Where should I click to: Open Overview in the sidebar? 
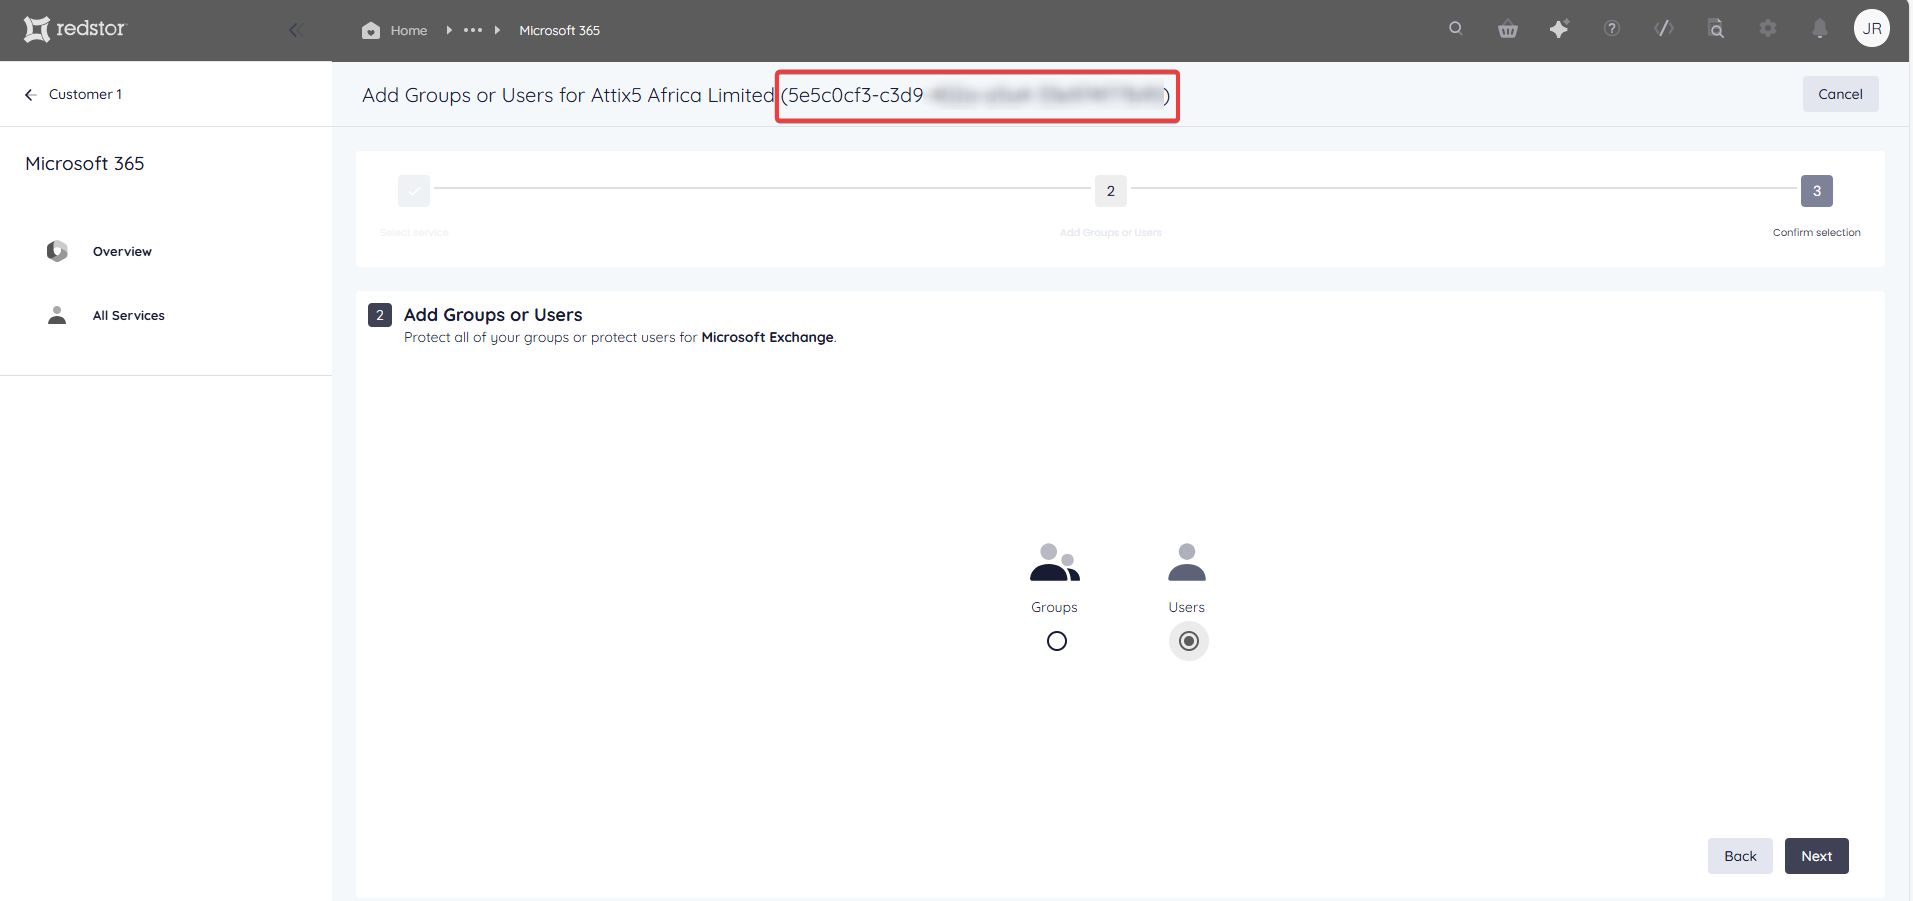click(122, 251)
